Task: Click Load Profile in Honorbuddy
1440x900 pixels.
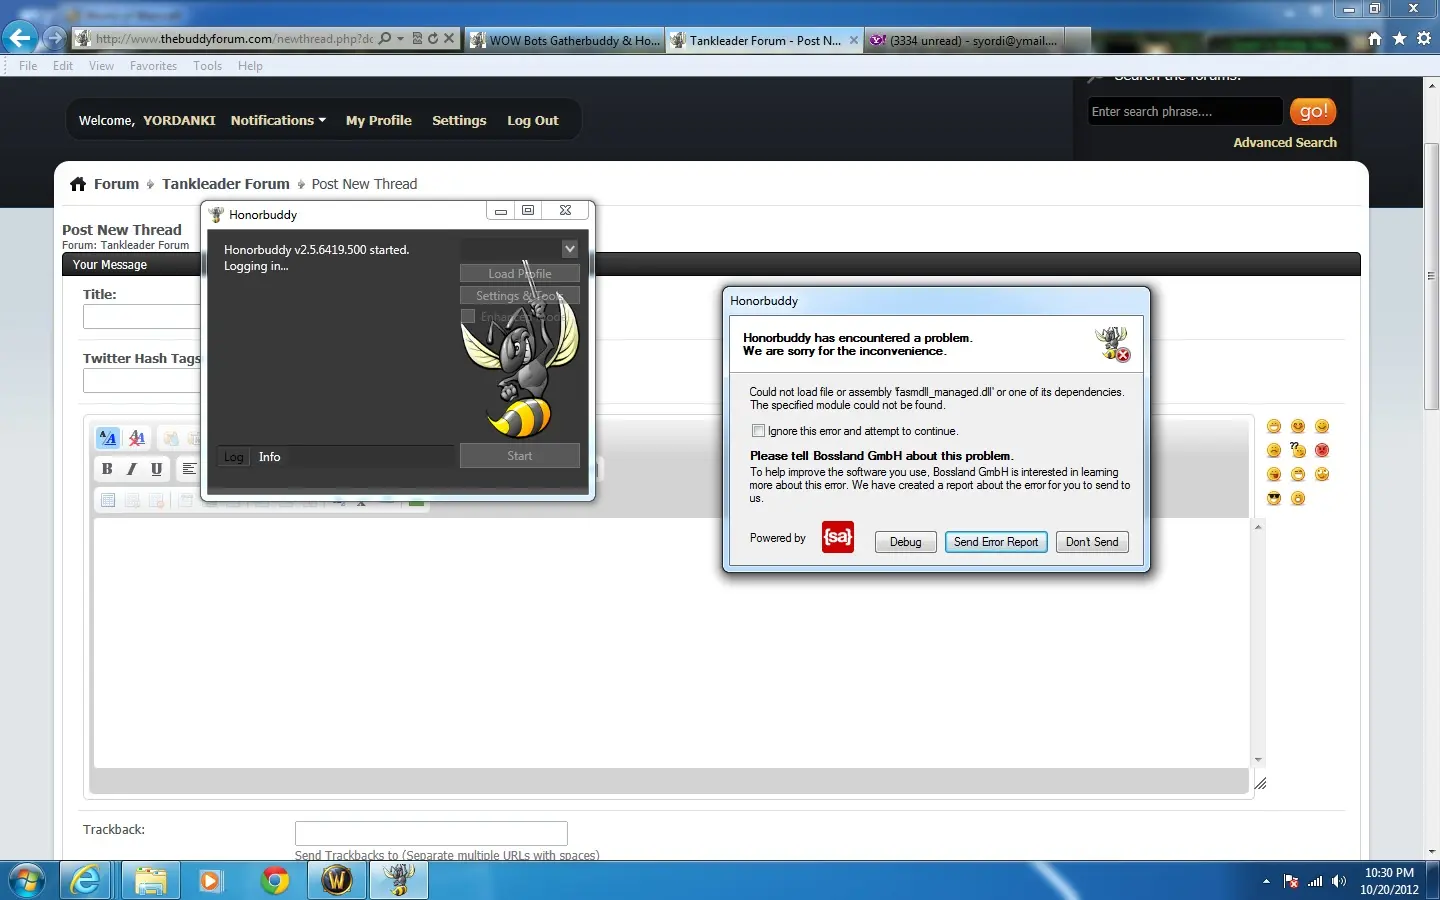Action: [520, 274]
